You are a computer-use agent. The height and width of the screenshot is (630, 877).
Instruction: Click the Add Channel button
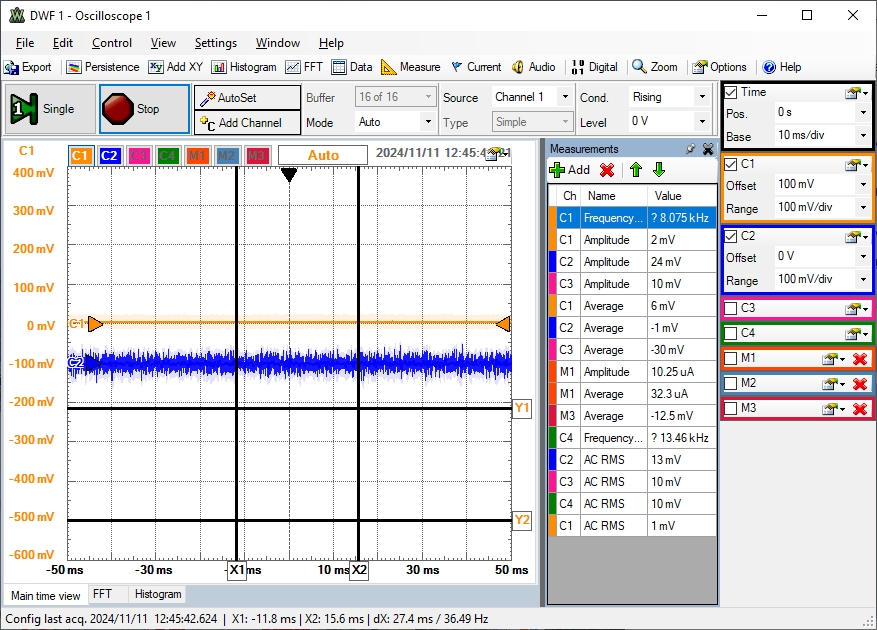[x=247, y=123]
